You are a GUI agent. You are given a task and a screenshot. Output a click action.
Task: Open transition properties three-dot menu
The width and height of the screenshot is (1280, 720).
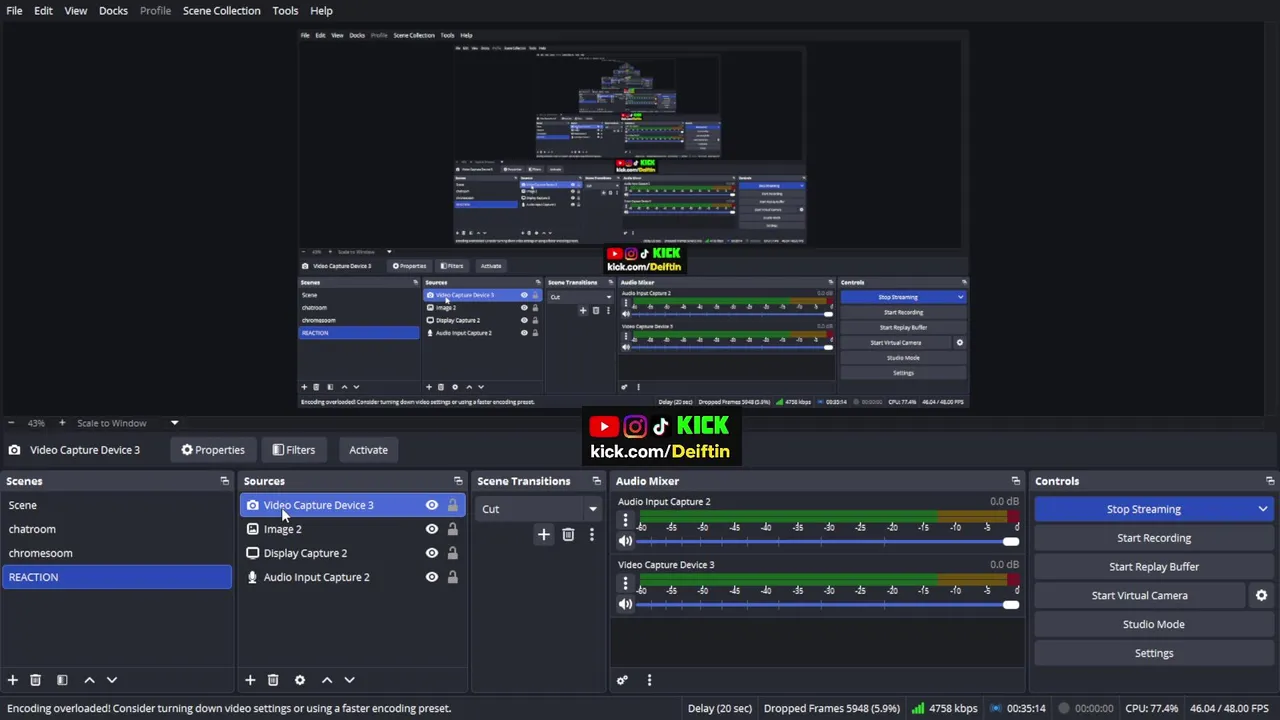pyautogui.click(x=591, y=535)
